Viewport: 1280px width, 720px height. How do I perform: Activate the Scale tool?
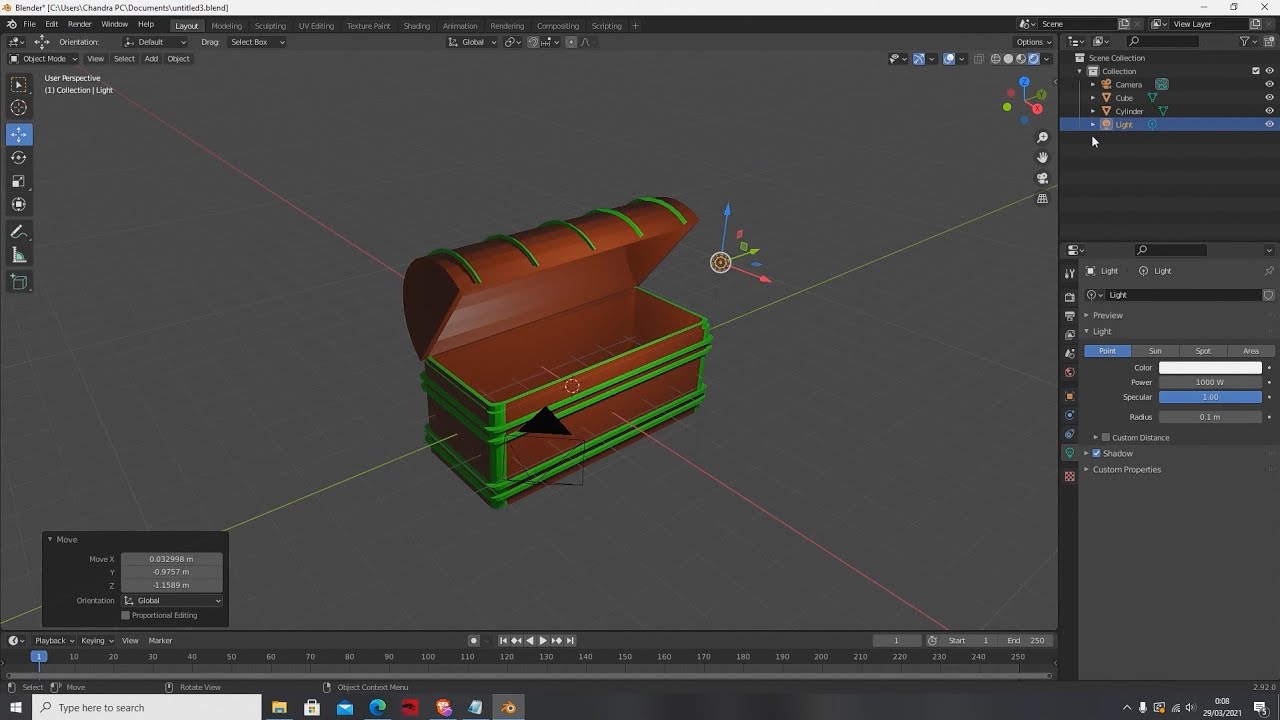[19, 181]
